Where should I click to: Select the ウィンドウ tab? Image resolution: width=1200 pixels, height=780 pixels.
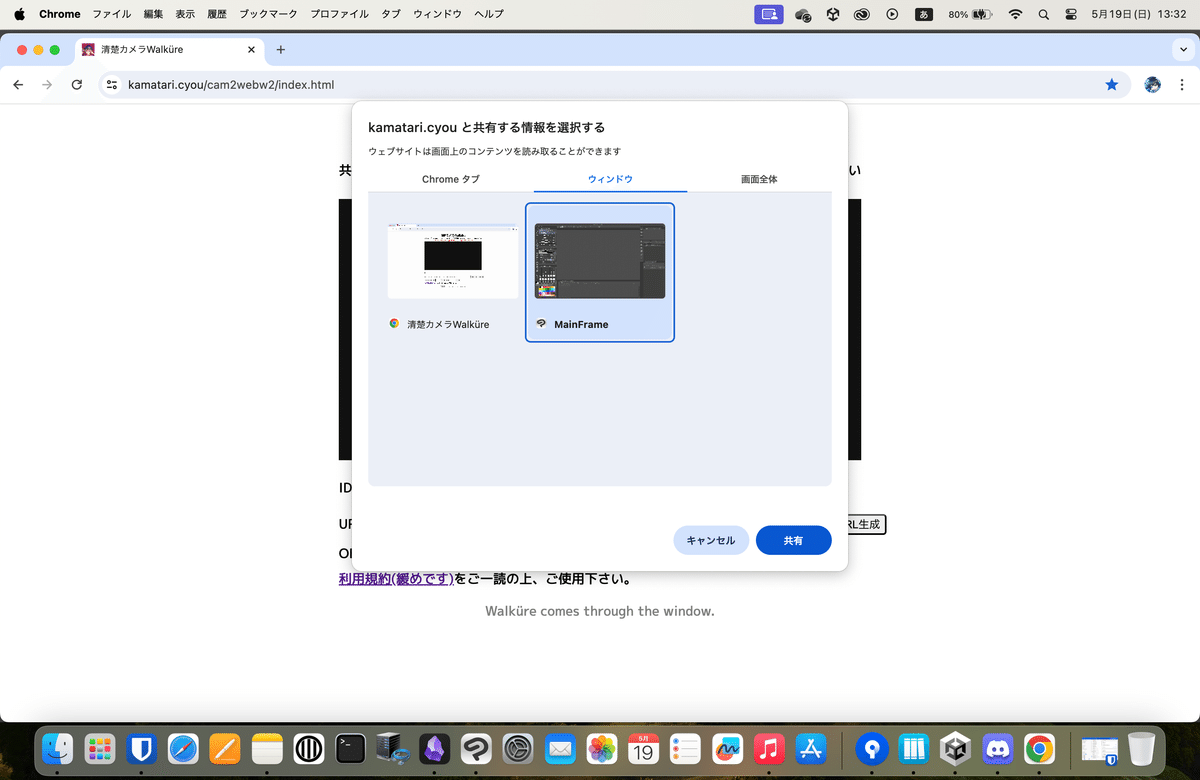(x=610, y=179)
